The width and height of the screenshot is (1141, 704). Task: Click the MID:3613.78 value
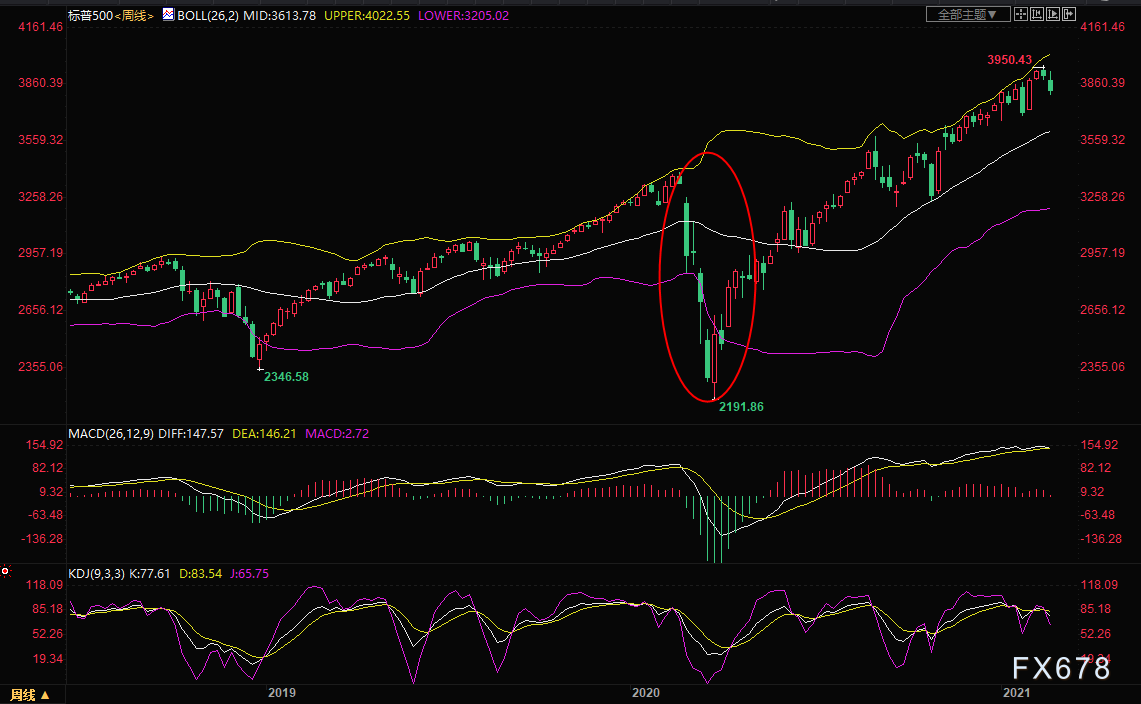click(279, 15)
